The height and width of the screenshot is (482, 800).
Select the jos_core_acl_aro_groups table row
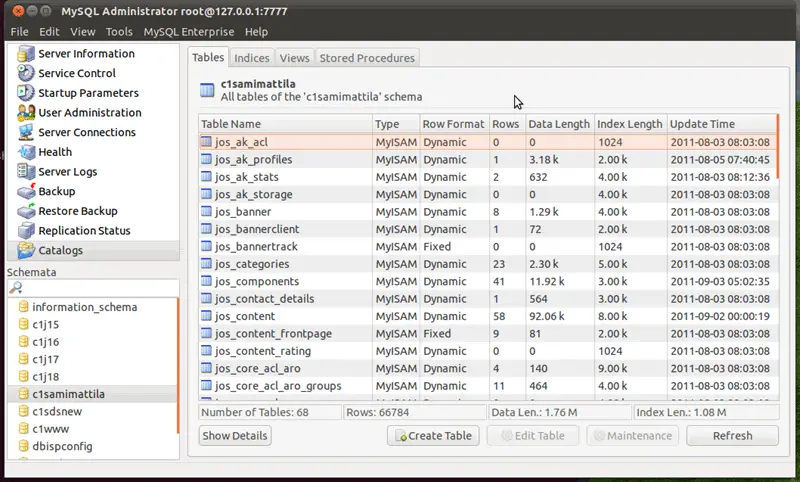(488, 386)
